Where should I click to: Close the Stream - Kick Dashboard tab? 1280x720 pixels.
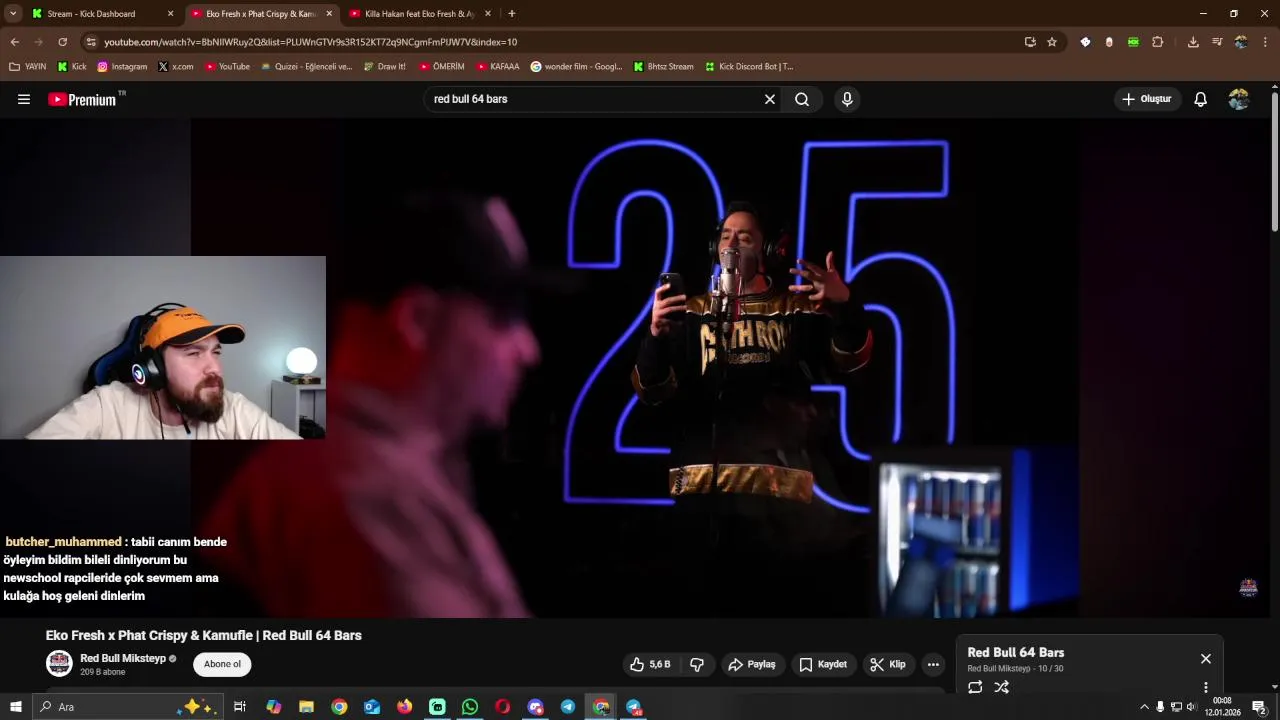coord(170,14)
